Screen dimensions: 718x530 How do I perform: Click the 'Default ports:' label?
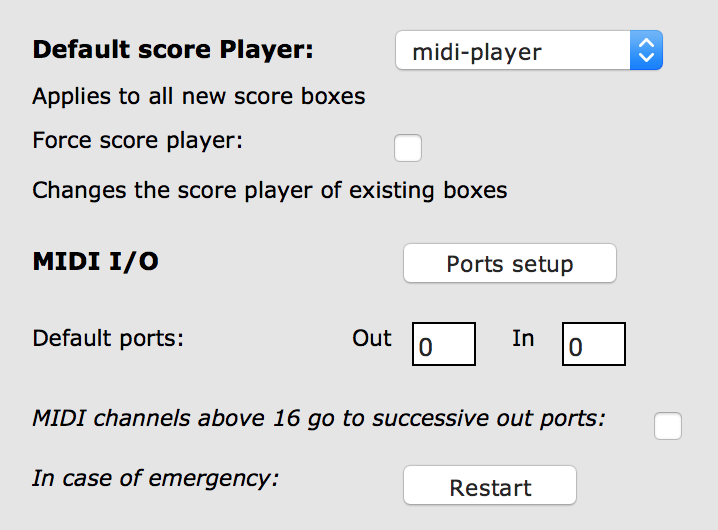(108, 339)
